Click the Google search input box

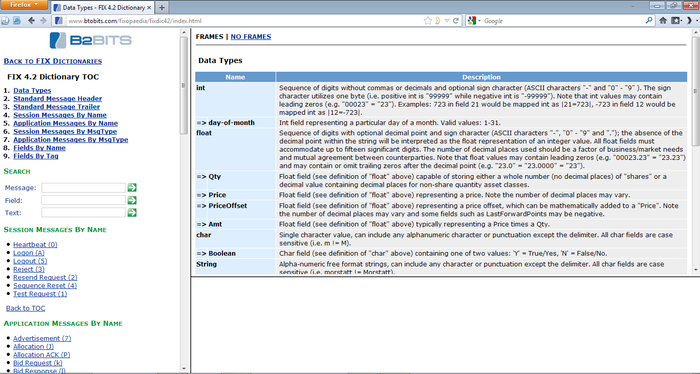pyautogui.click(x=563, y=21)
